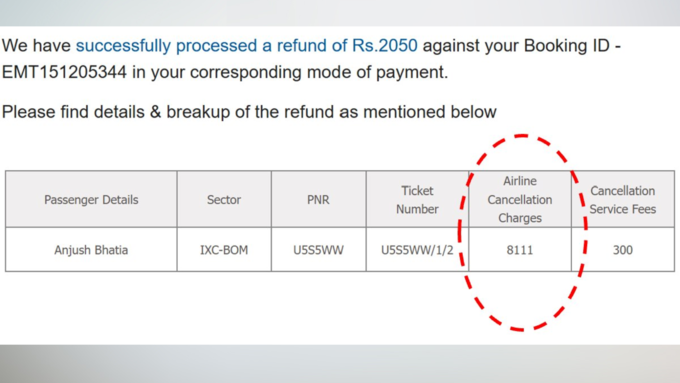
Task: Click the 'We have' opening words
Action: tap(36, 45)
